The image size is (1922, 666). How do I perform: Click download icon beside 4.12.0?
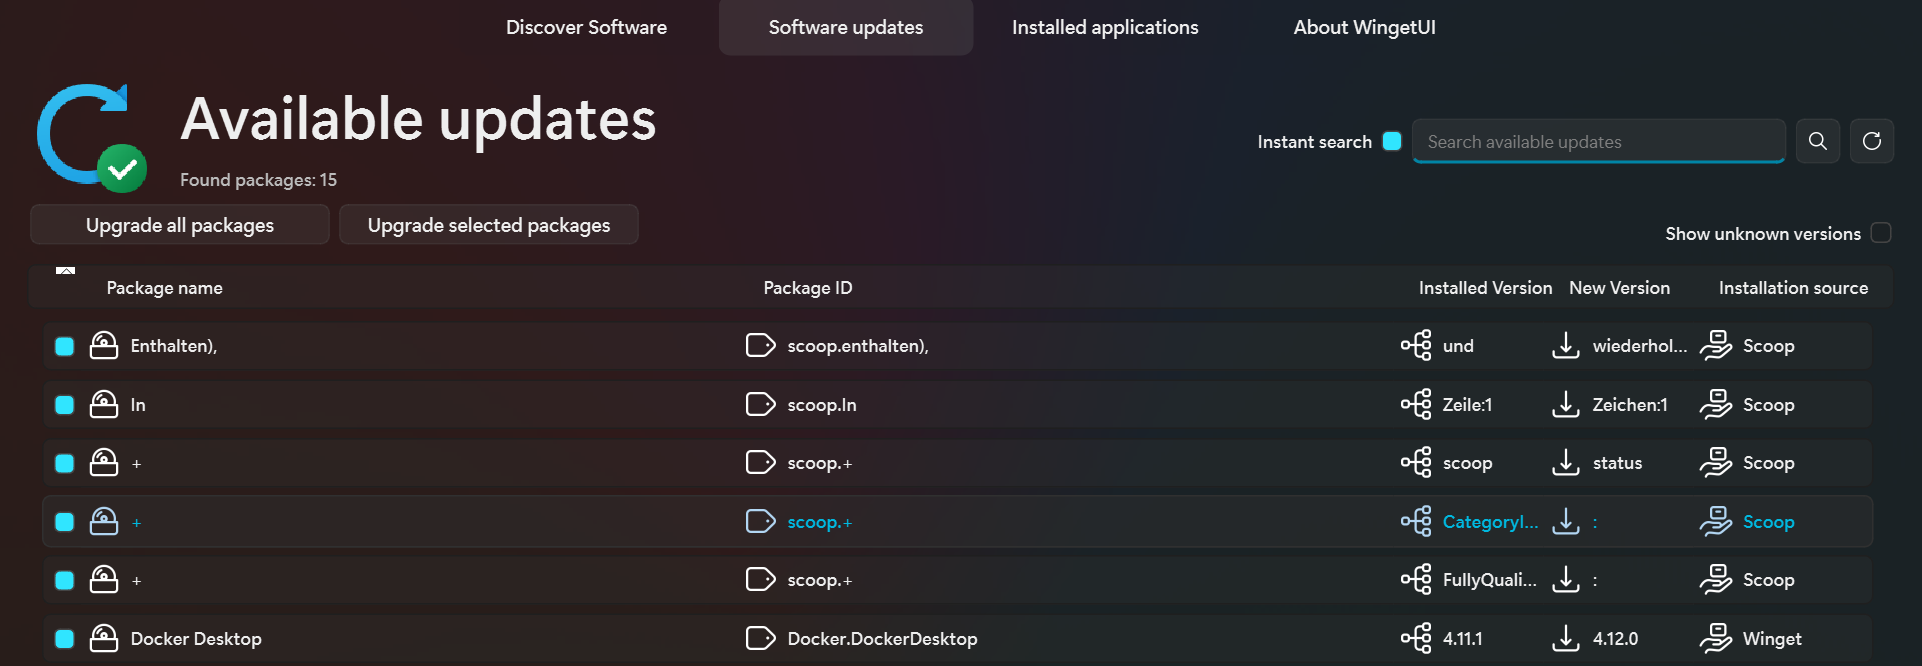point(1566,638)
